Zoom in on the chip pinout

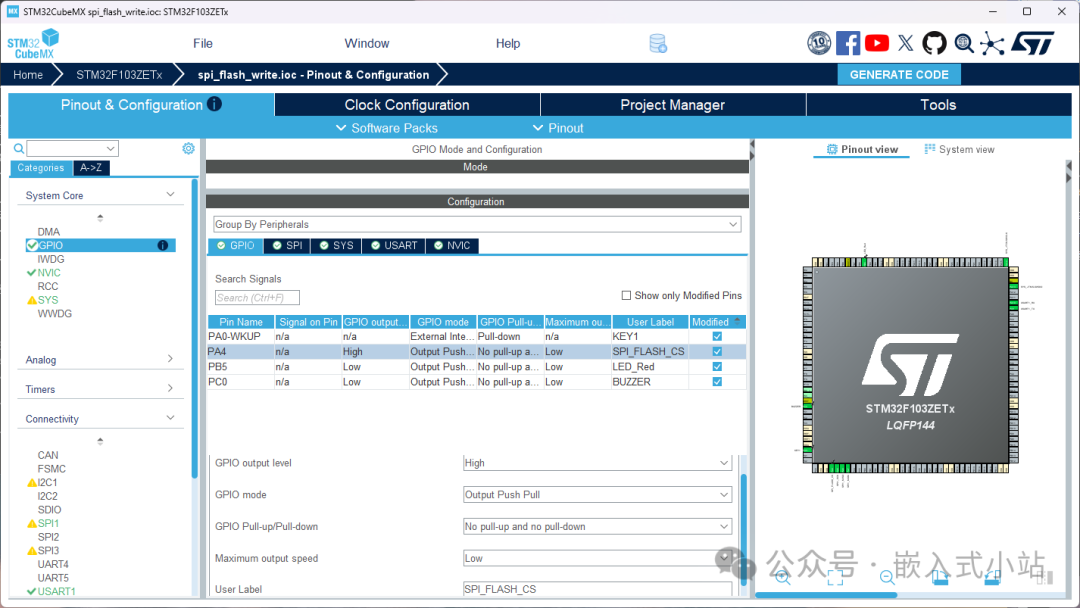(783, 577)
